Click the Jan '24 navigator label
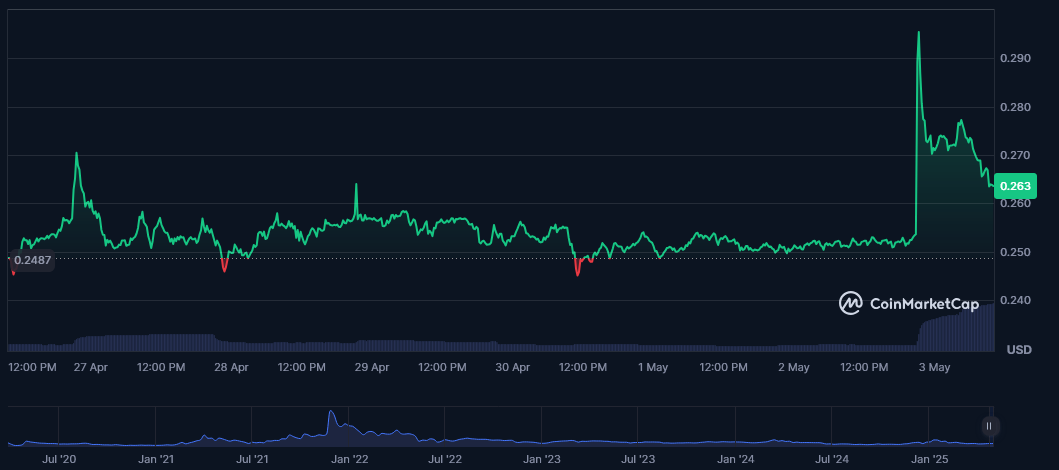 click(735, 459)
